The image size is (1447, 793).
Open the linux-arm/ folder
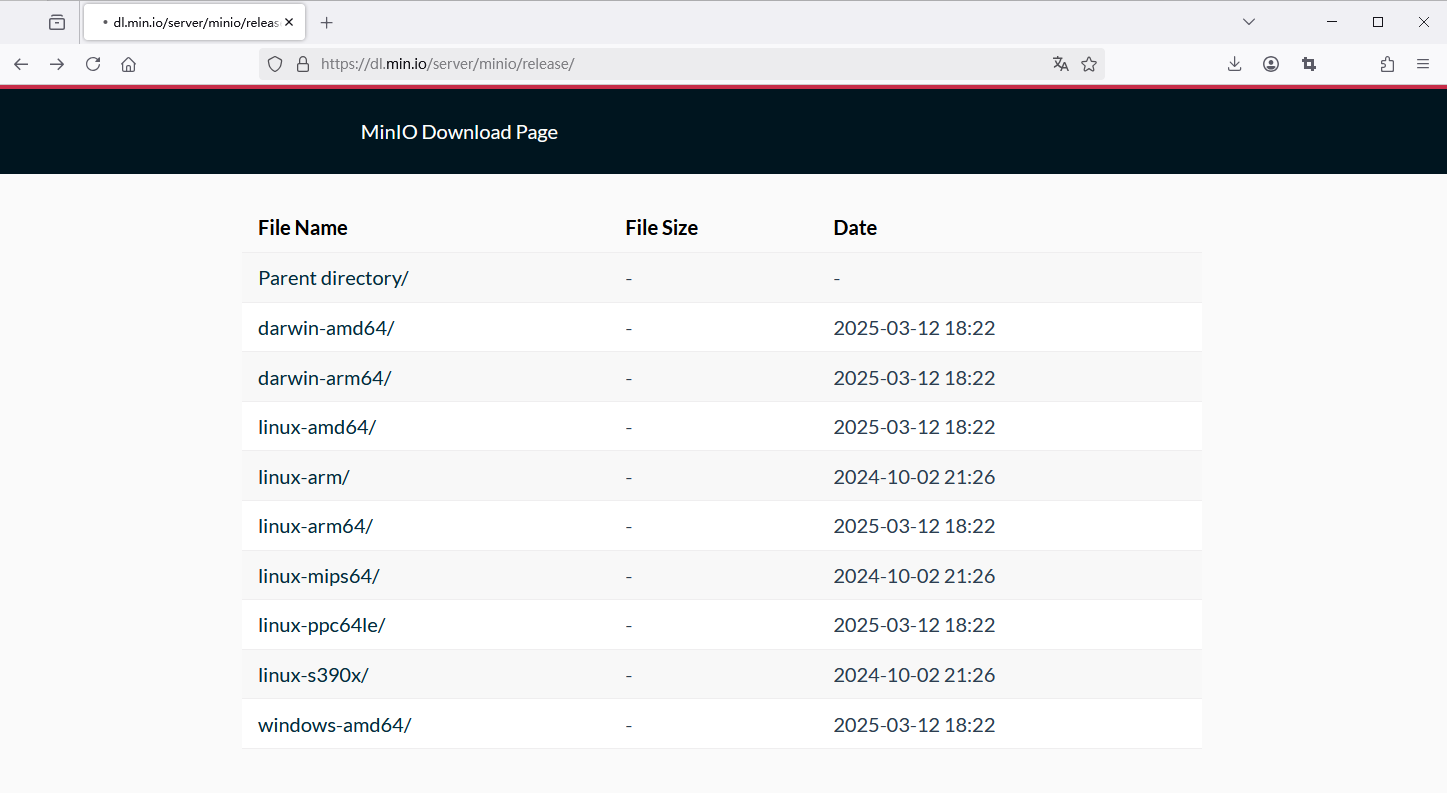tap(304, 477)
